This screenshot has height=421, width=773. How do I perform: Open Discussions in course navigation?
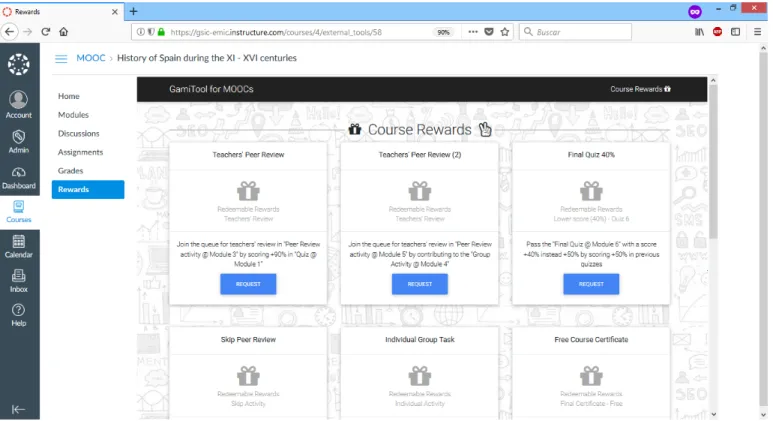coord(79,134)
